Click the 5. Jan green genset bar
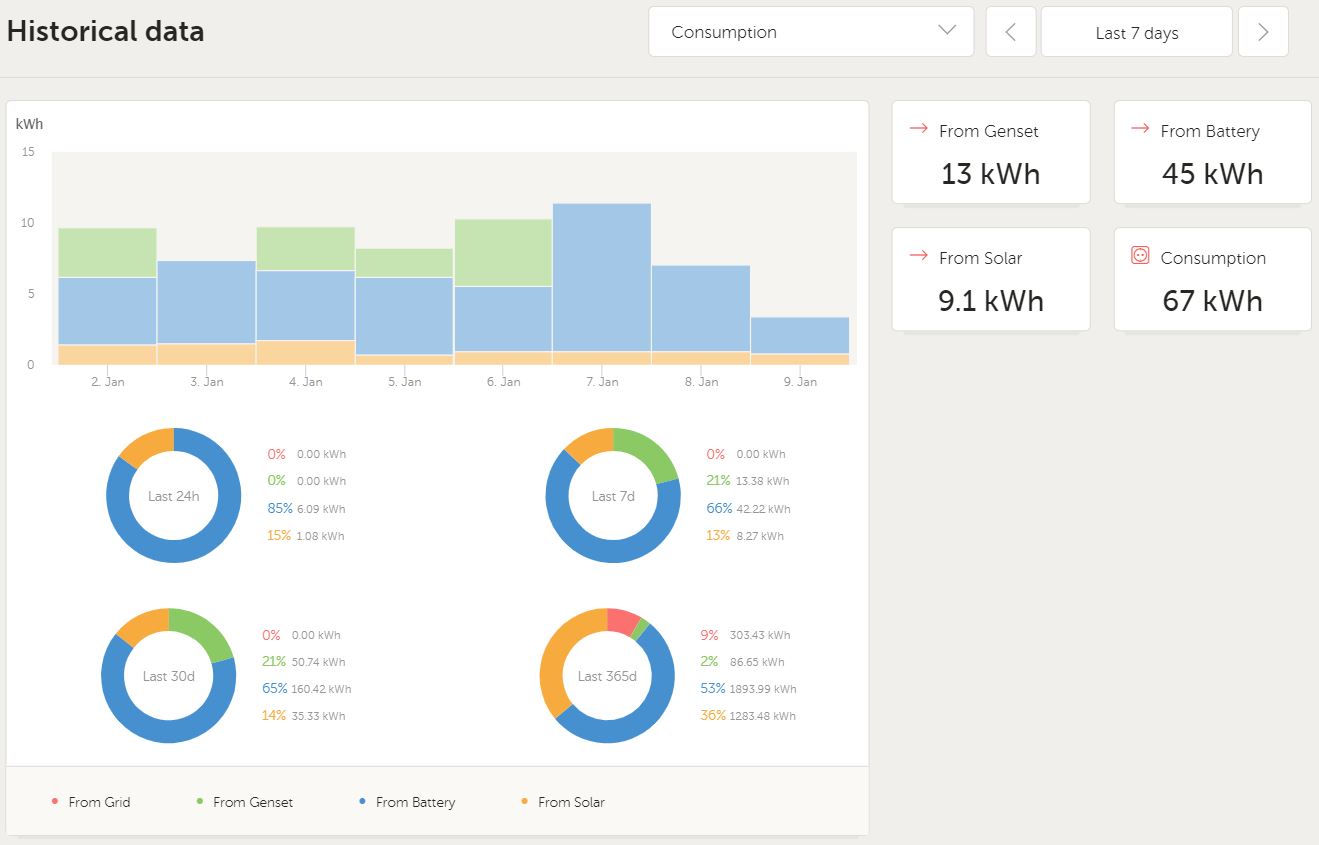The image size is (1319, 845). (x=404, y=263)
